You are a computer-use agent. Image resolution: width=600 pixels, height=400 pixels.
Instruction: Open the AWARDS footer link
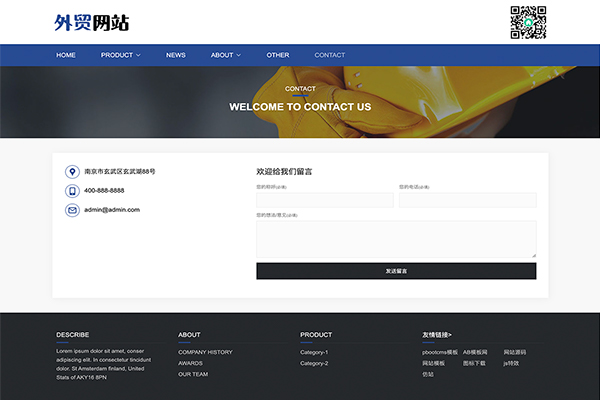[x=190, y=363]
